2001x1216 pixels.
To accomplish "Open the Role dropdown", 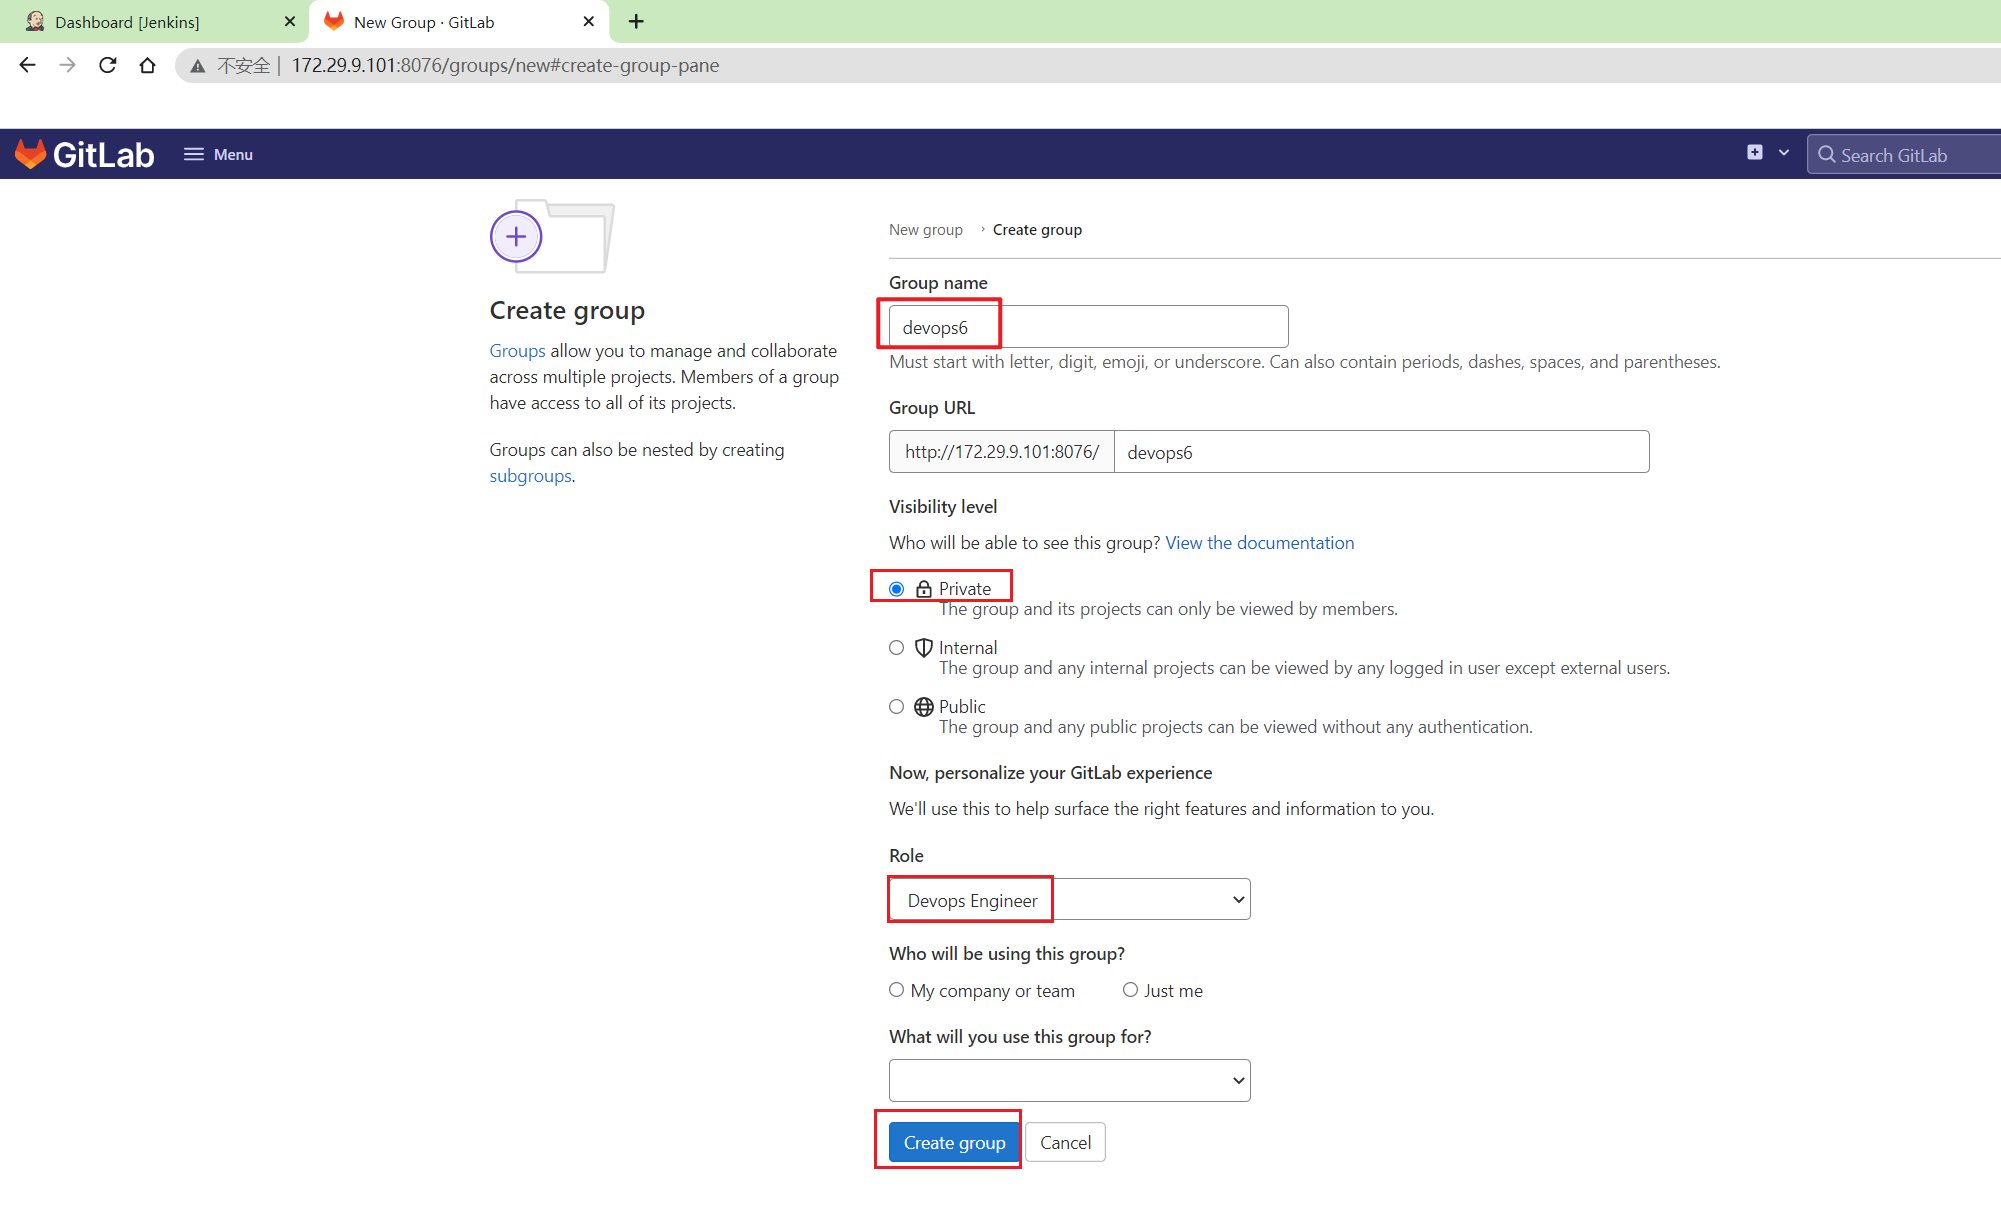I will coord(1069,899).
